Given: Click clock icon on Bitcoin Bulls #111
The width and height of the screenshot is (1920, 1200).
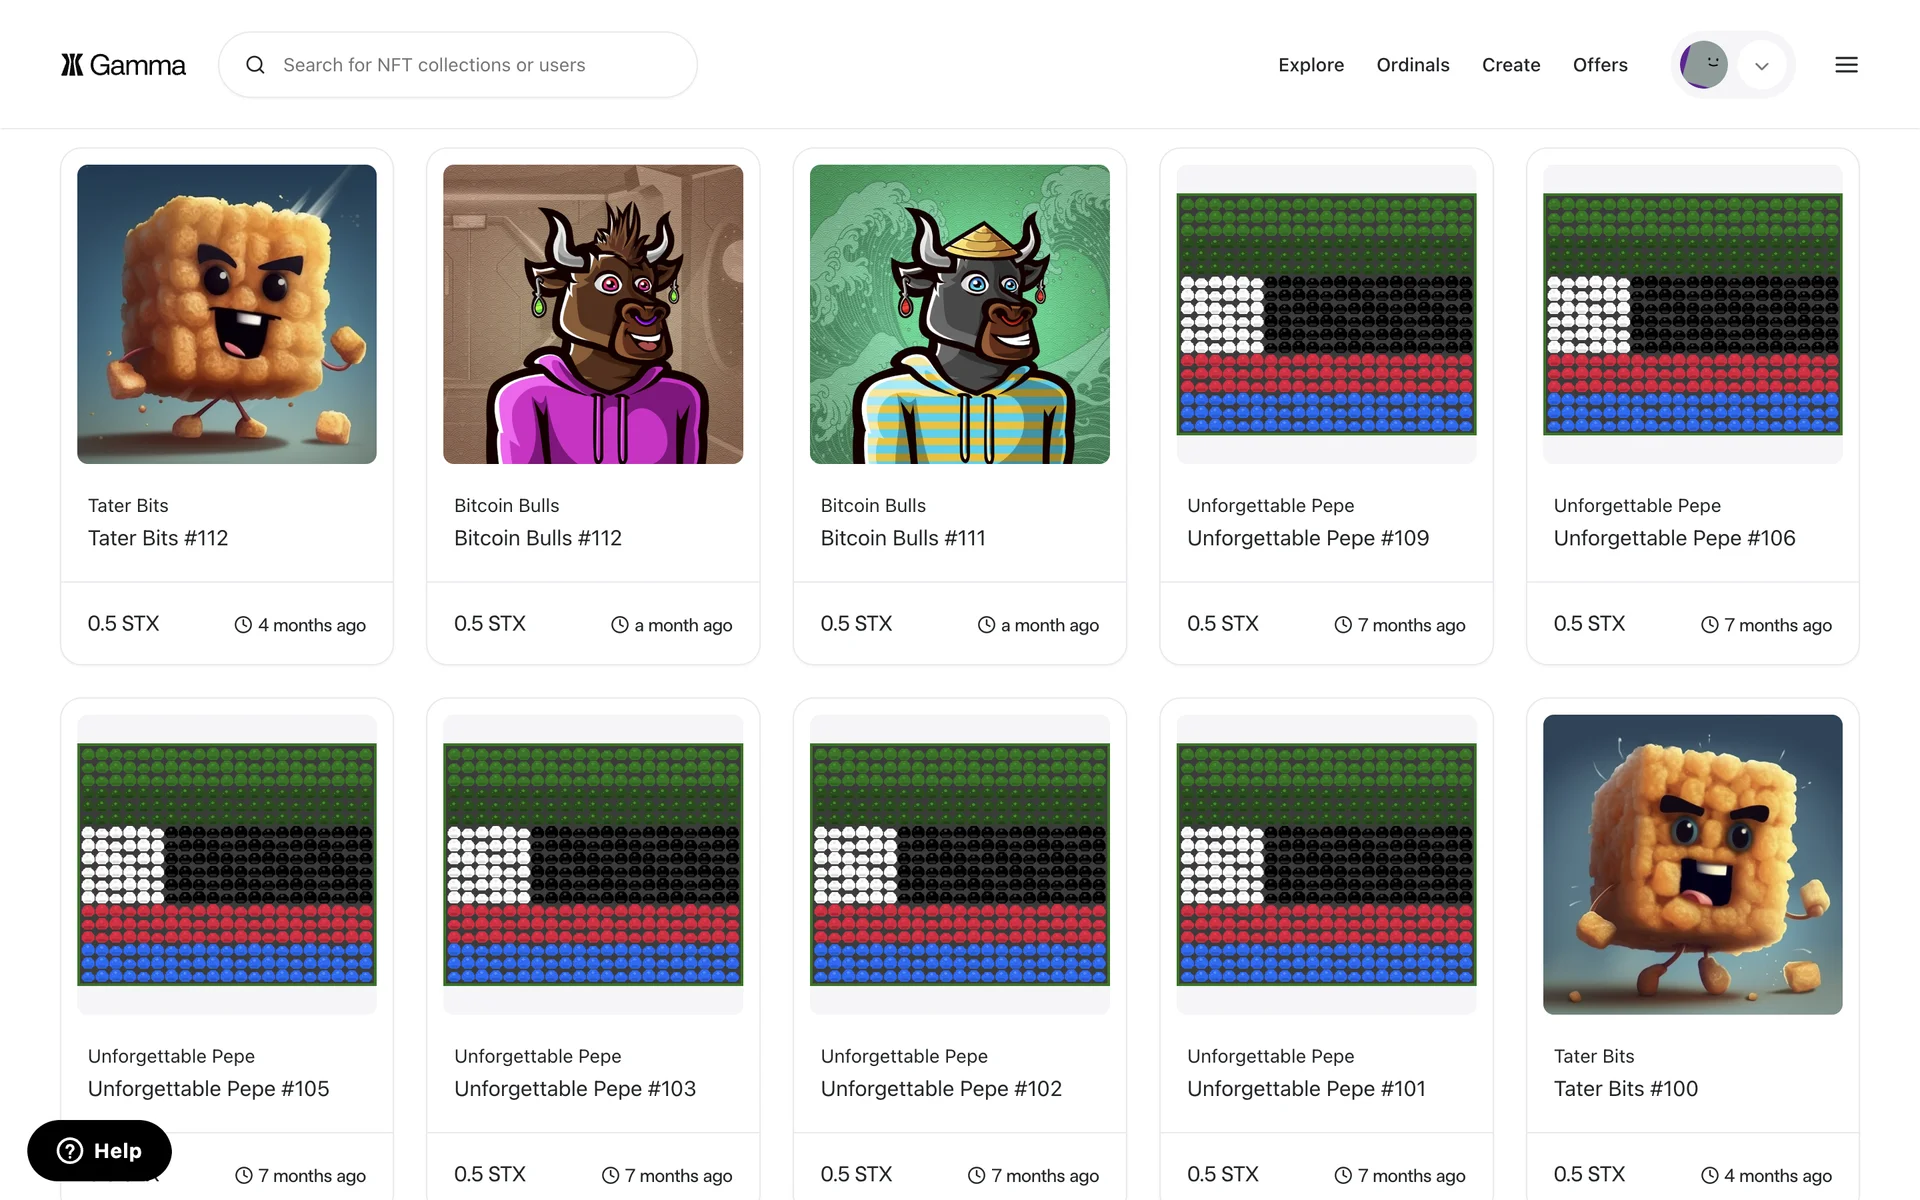Looking at the screenshot, I should click(x=986, y=625).
